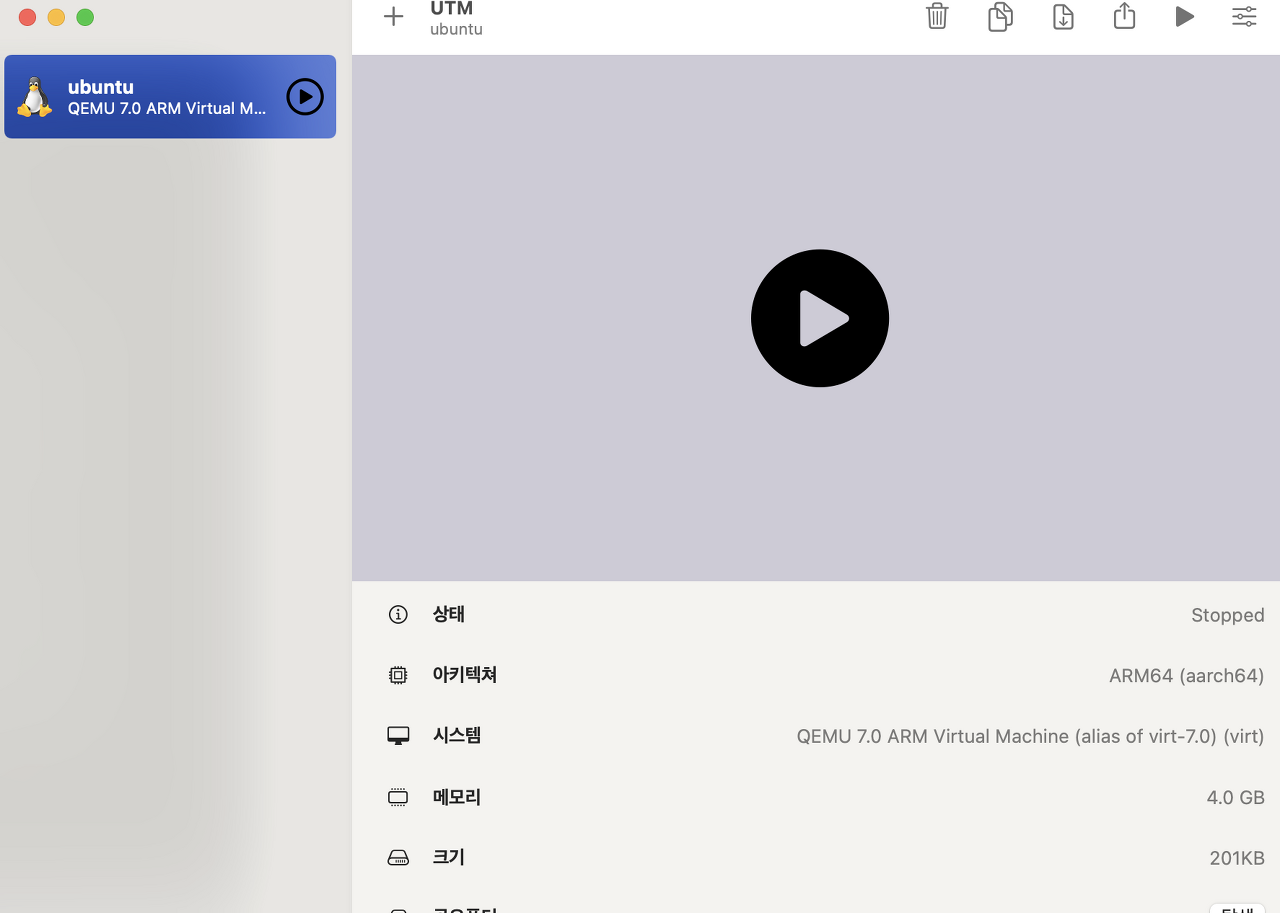Maximize the window with the green button

tap(85, 17)
